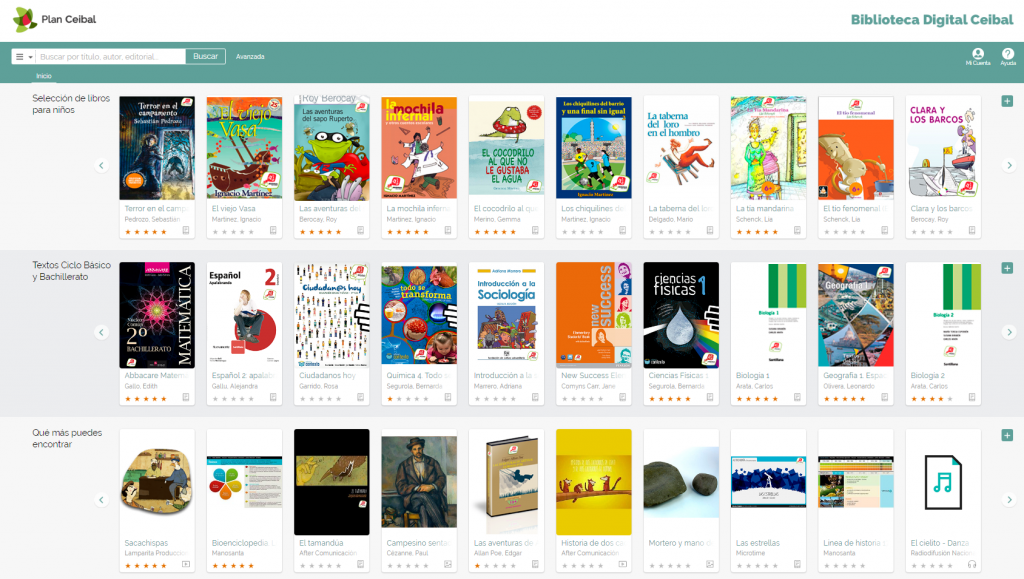Click the book type icon under El viejo Vasa

(273, 230)
